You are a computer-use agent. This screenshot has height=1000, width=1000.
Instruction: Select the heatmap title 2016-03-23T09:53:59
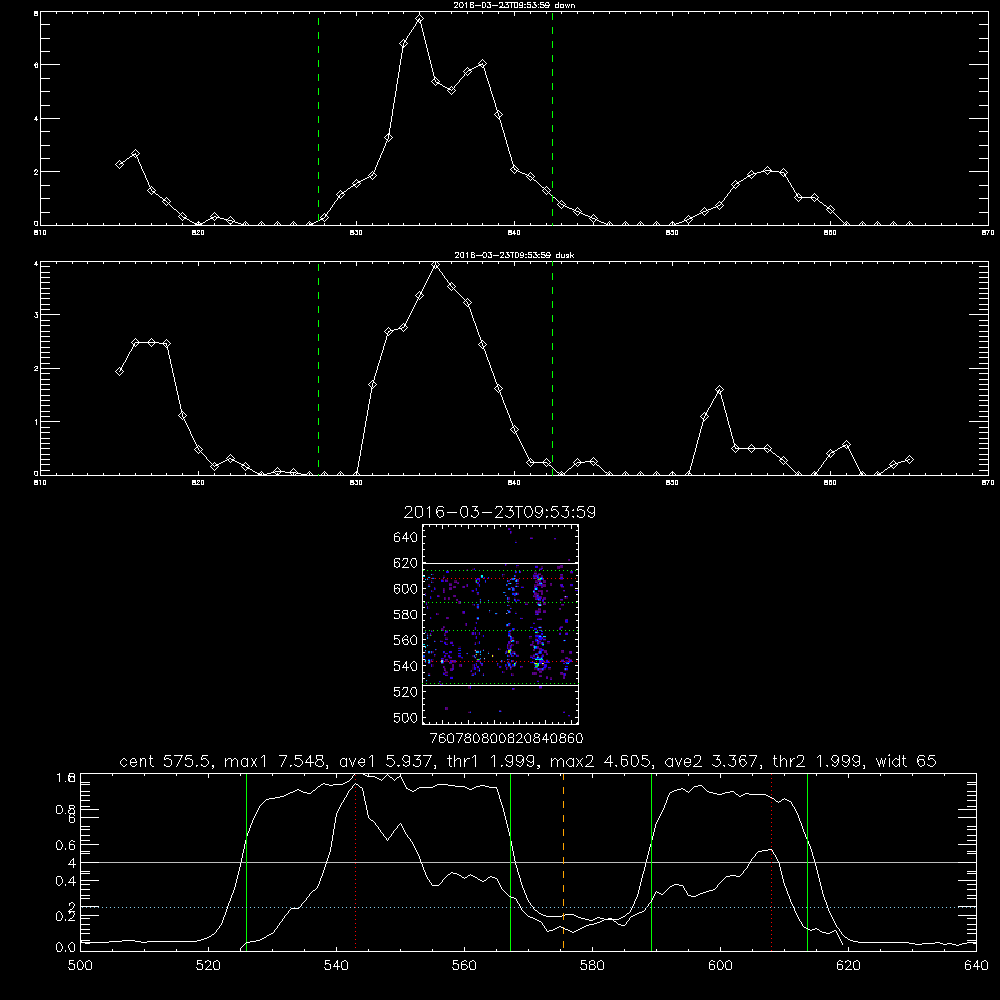coord(499,512)
